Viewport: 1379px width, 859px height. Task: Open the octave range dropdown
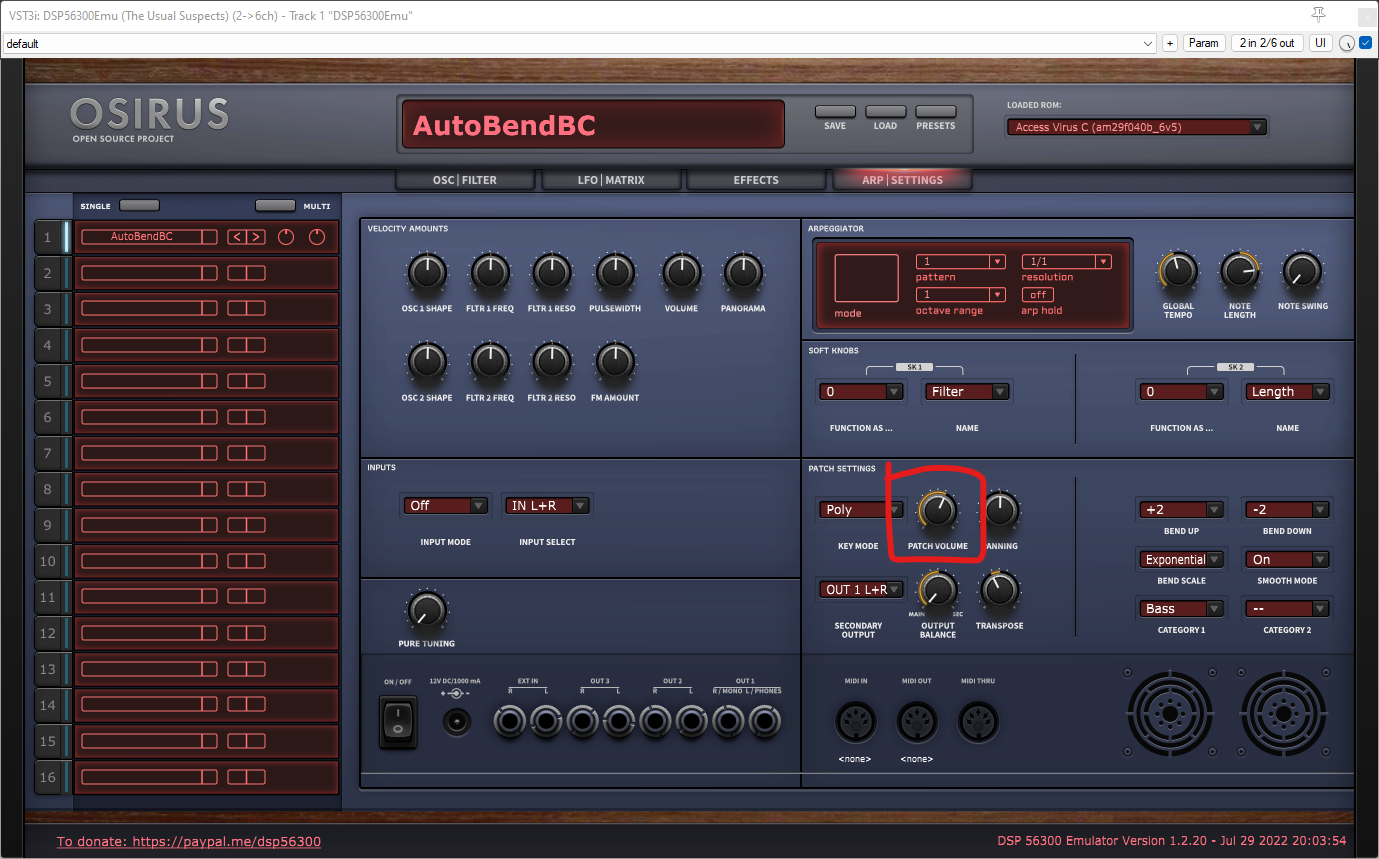coord(961,295)
